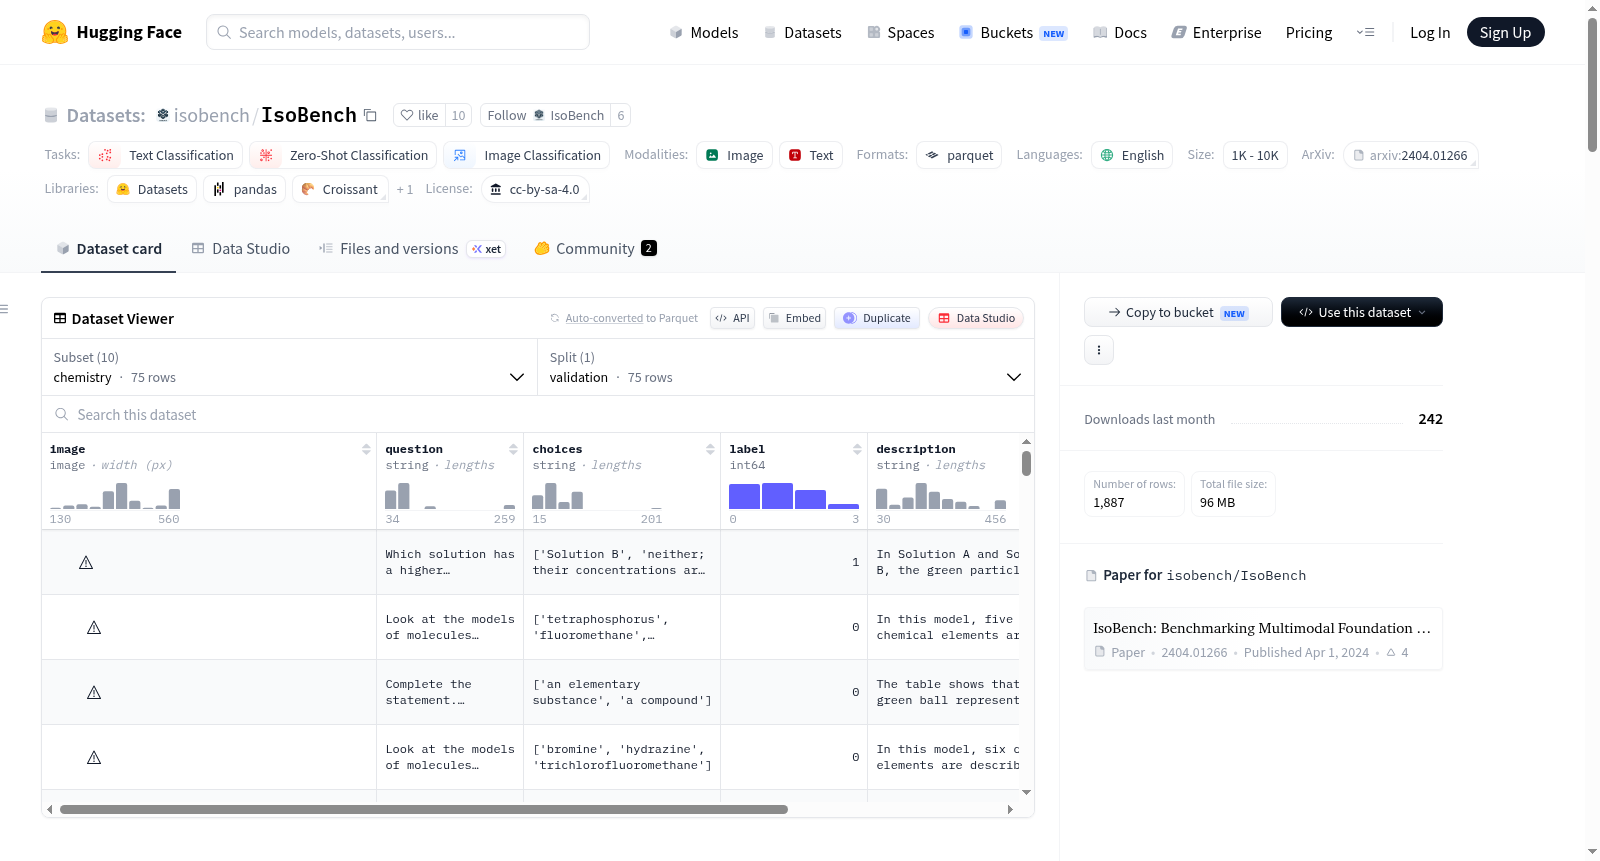Select the Zero-Shot Classification task tag
Viewport: 1600px width, 861px height.
point(343,155)
